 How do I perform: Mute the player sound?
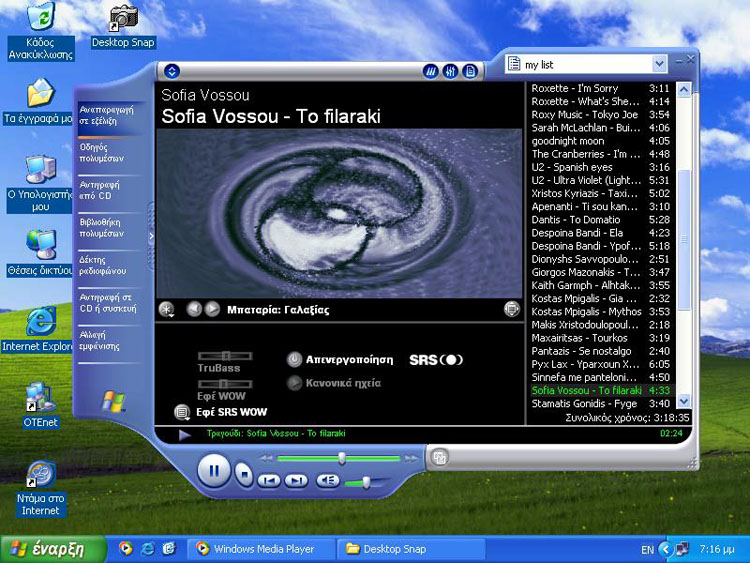[328, 480]
